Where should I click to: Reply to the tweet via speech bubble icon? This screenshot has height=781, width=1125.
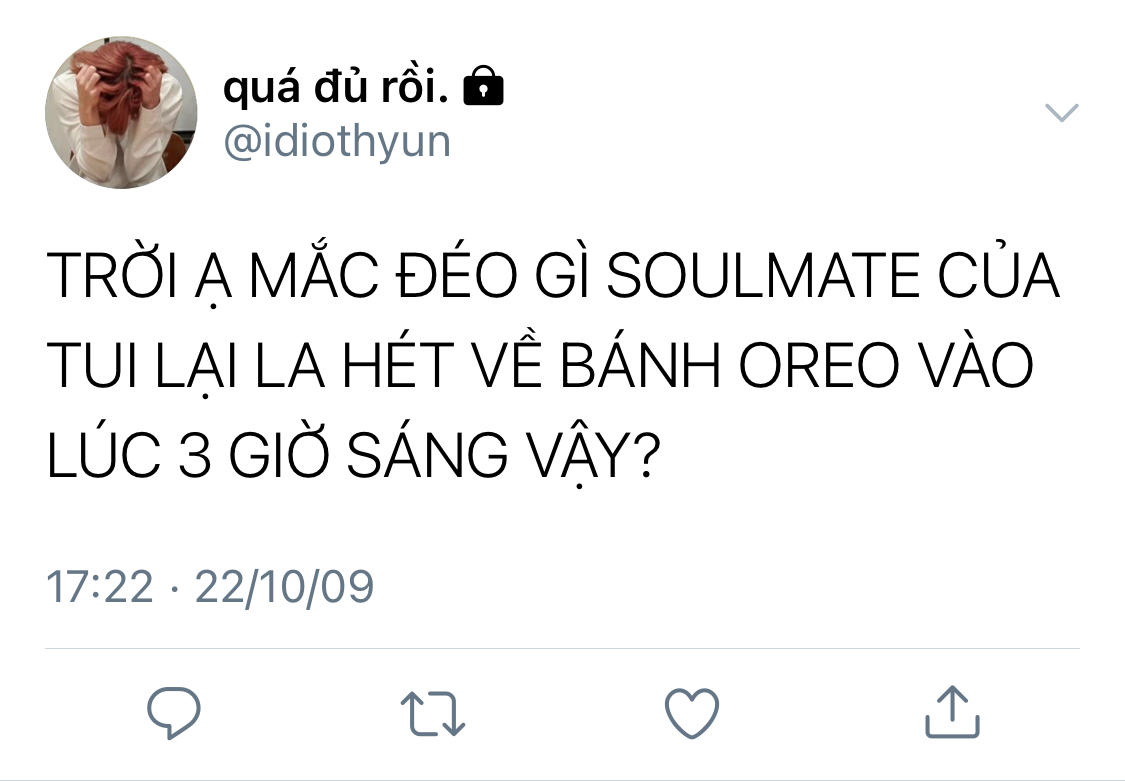tap(174, 712)
